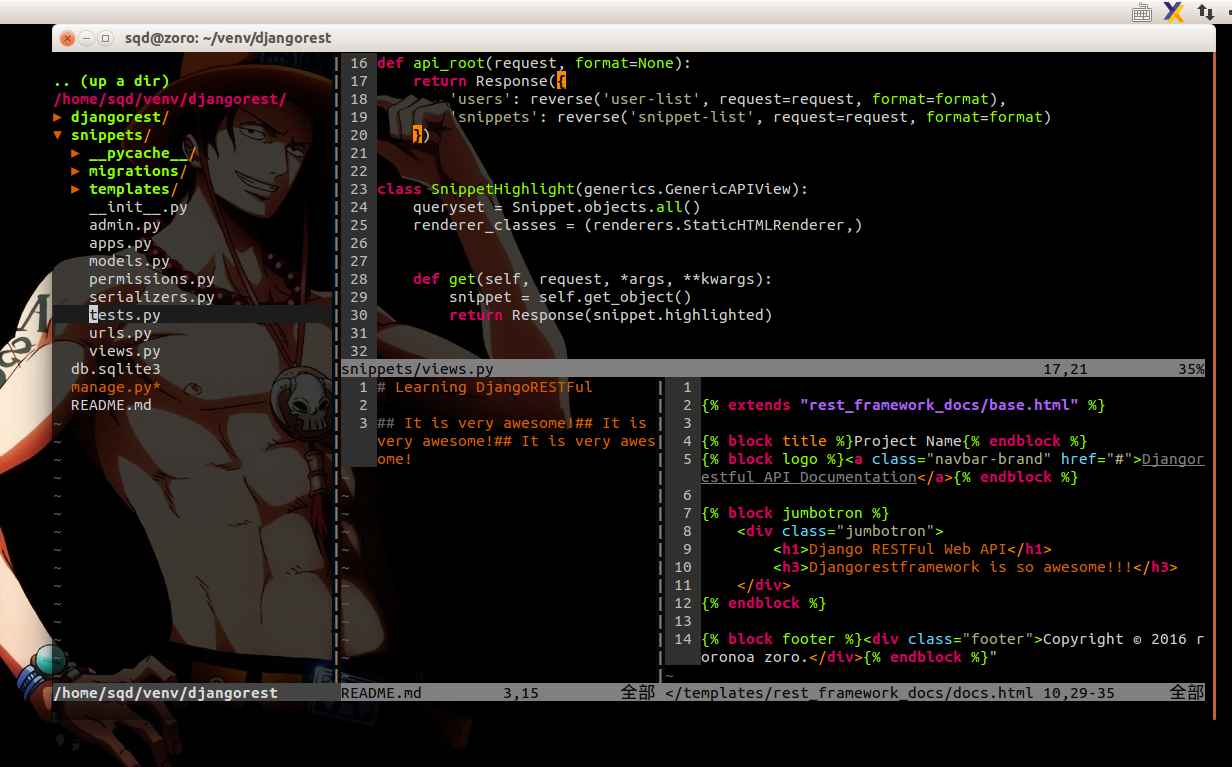
Task: Click the docs.html status line path
Action: coord(850,693)
